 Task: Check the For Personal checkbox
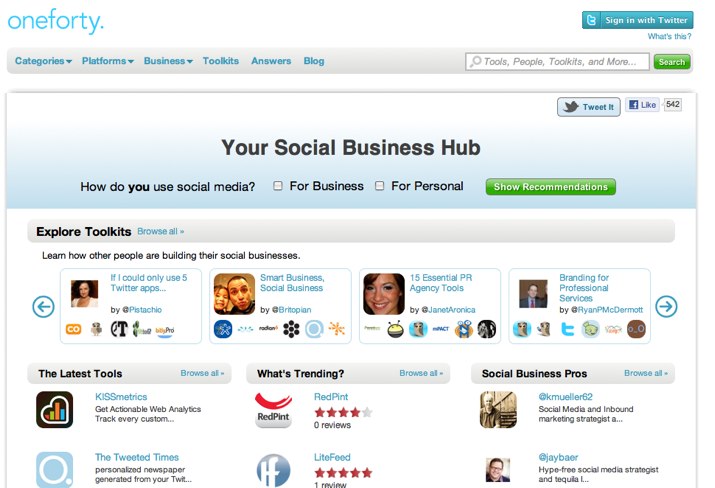tap(379, 186)
